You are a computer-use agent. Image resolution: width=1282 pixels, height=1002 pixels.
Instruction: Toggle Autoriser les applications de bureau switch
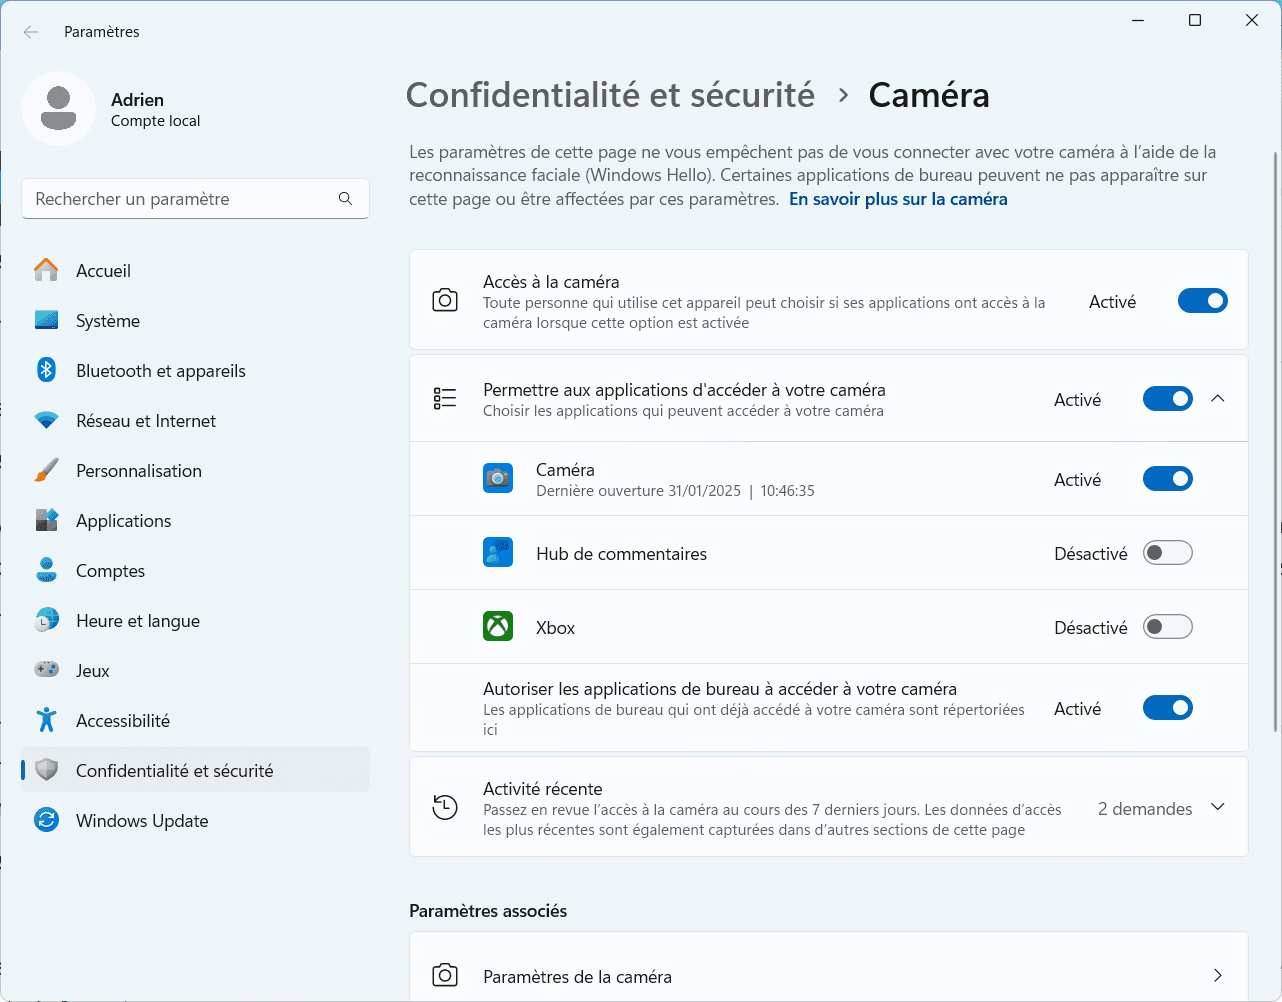coord(1168,708)
